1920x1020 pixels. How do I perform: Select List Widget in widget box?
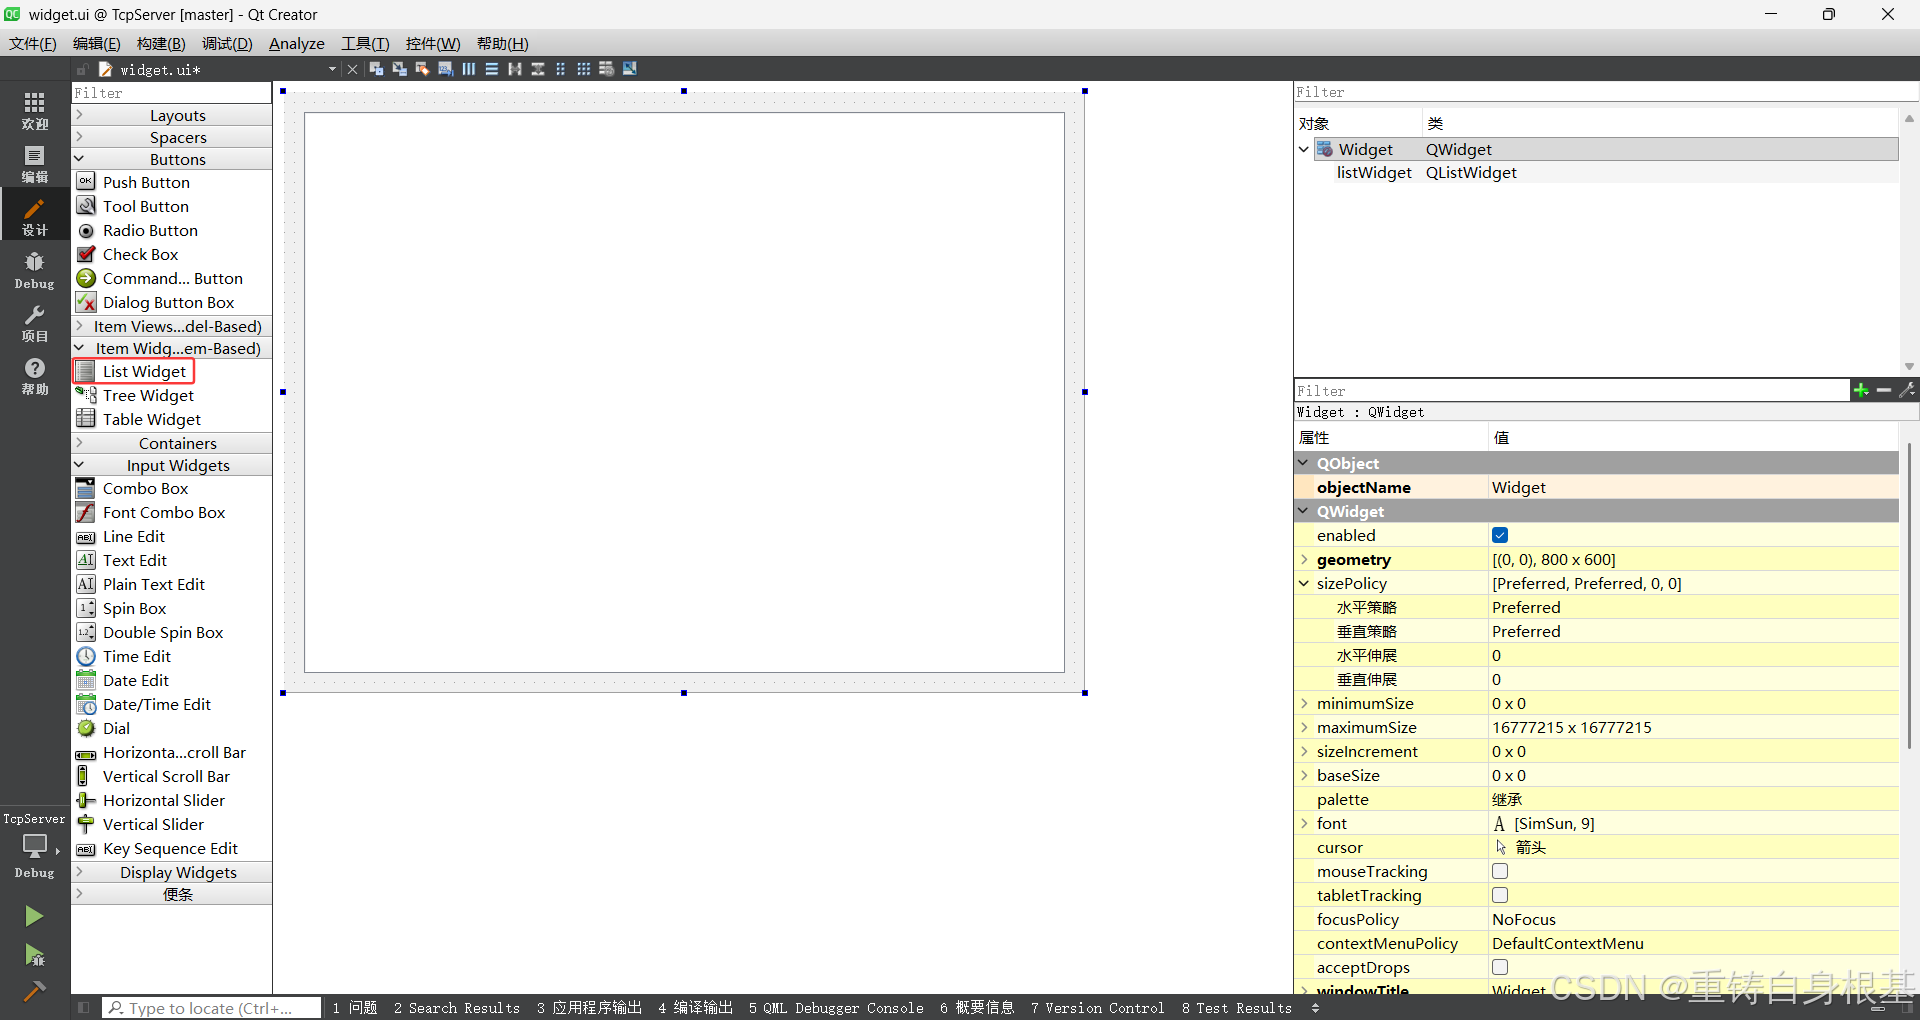tap(134, 371)
